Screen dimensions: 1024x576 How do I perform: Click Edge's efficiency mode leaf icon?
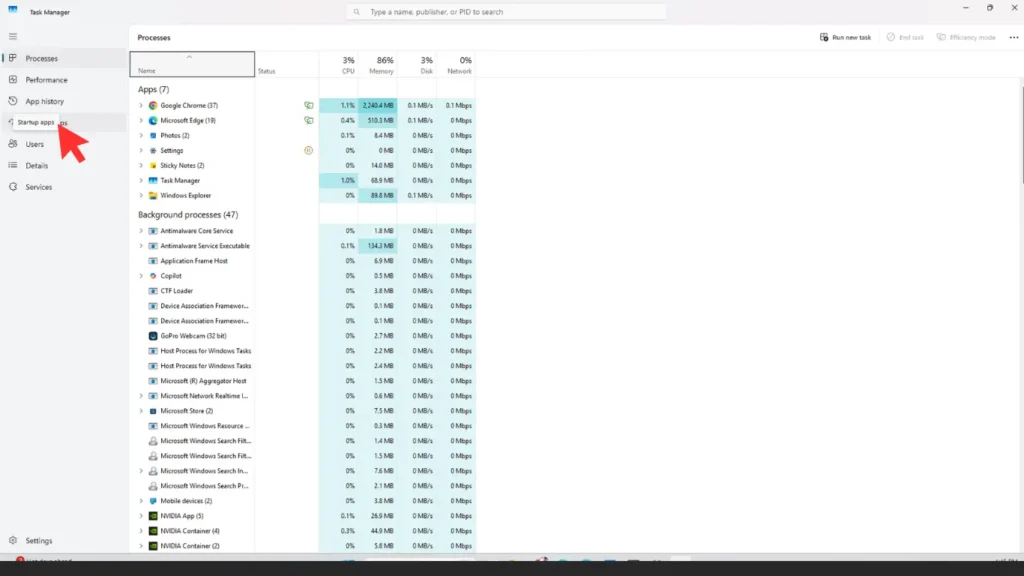tap(307, 120)
